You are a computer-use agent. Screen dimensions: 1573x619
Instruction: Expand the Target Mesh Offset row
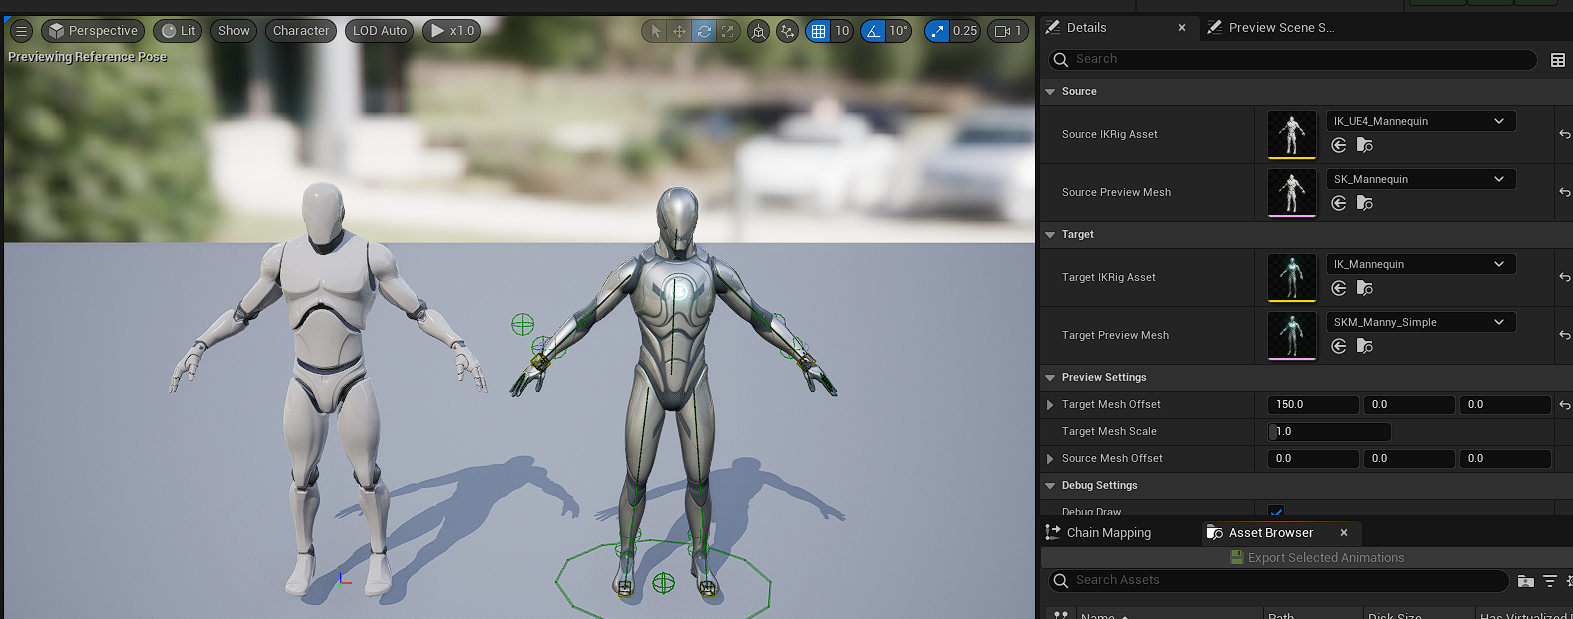(x=1050, y=404)
